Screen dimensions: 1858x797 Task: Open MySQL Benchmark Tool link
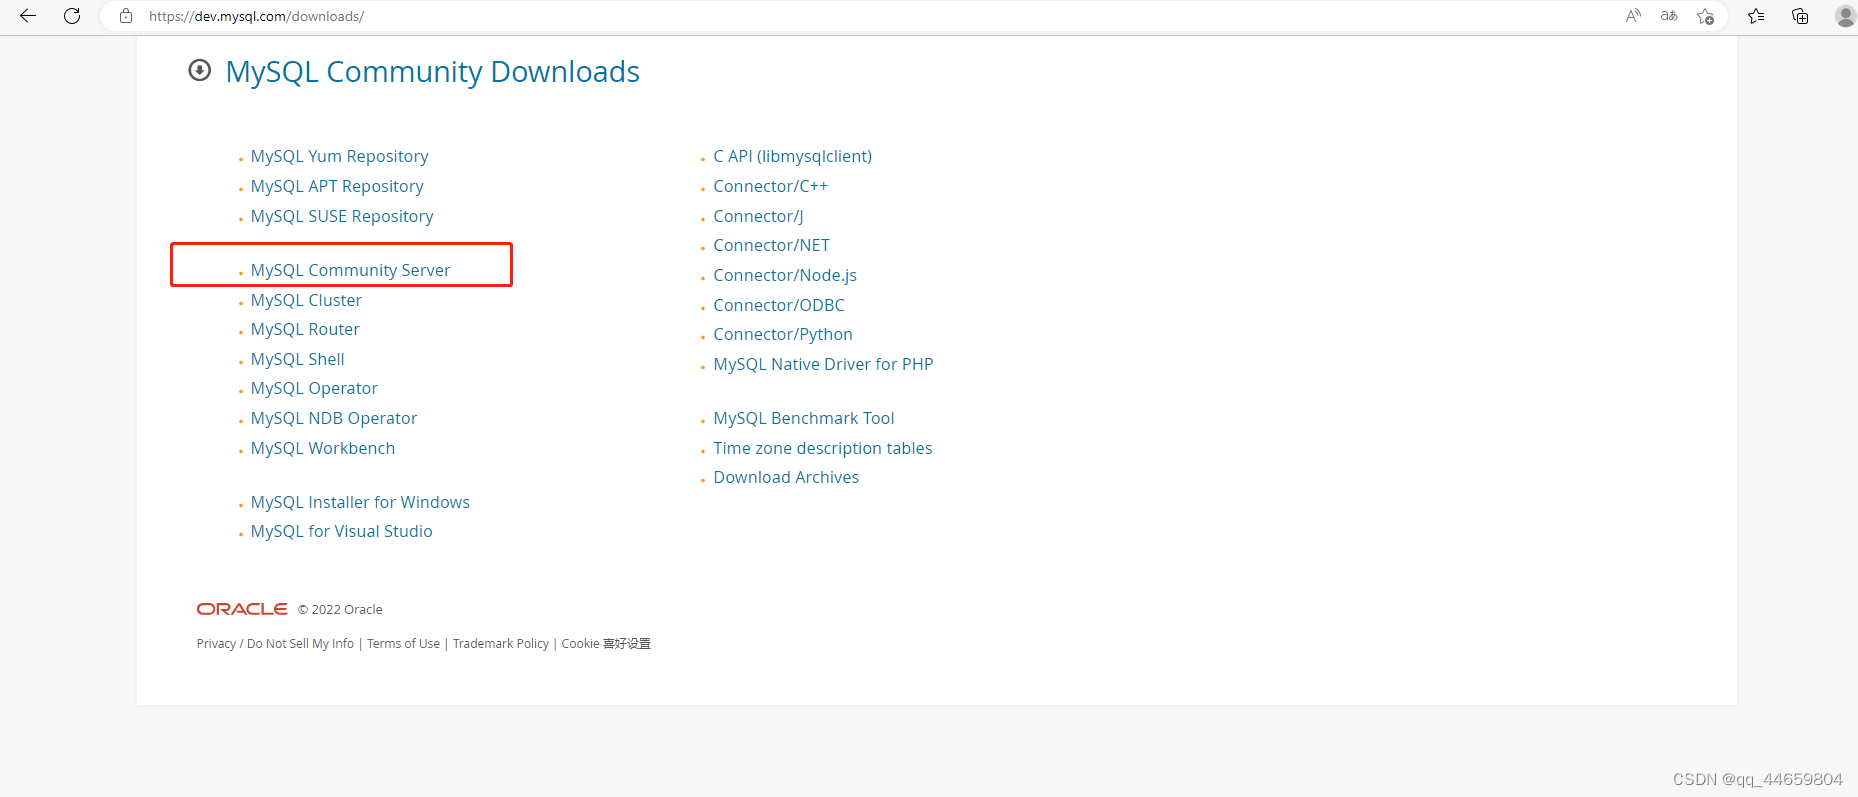click(x=804, y=418)
